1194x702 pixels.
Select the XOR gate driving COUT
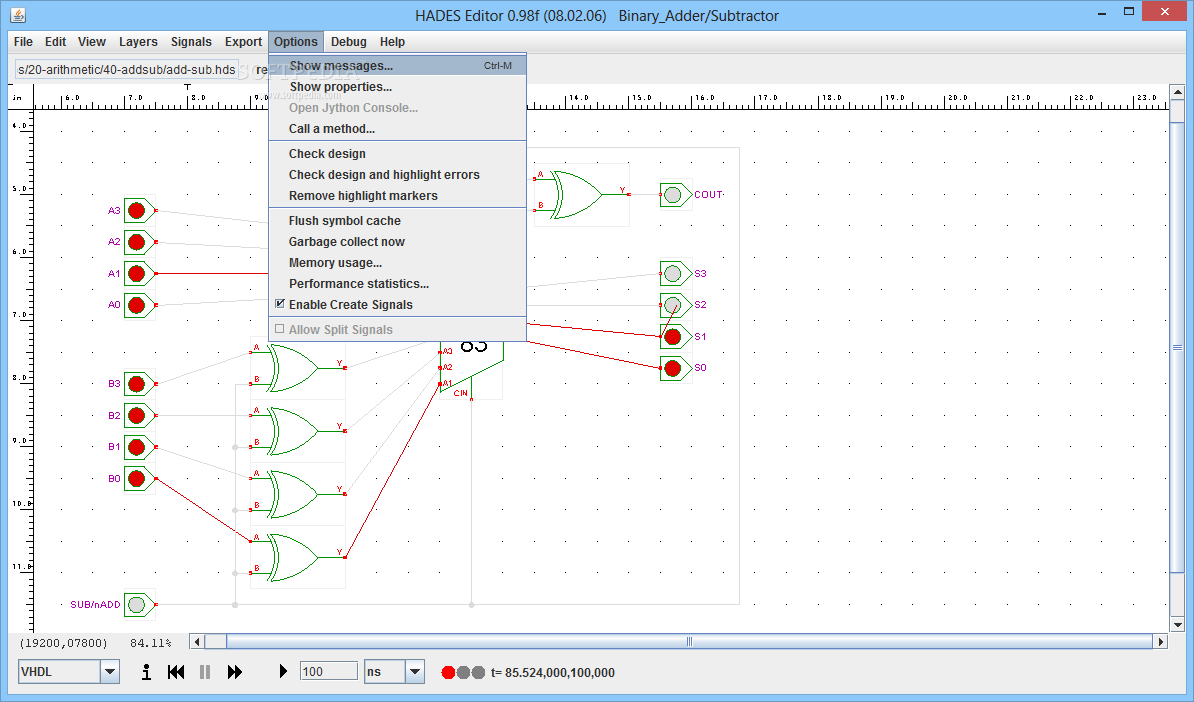click(x=582, y=195)
